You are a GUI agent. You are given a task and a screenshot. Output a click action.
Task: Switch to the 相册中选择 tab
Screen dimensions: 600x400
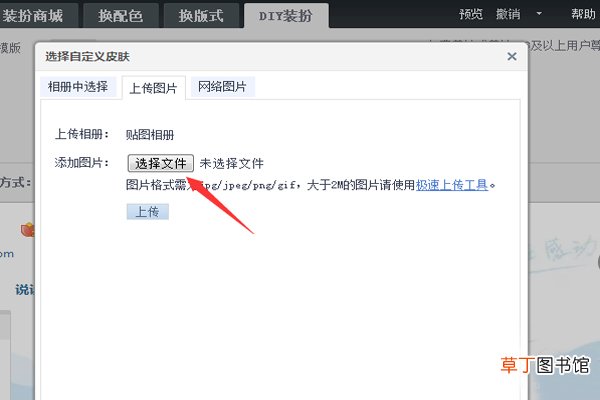pos(78,87)
